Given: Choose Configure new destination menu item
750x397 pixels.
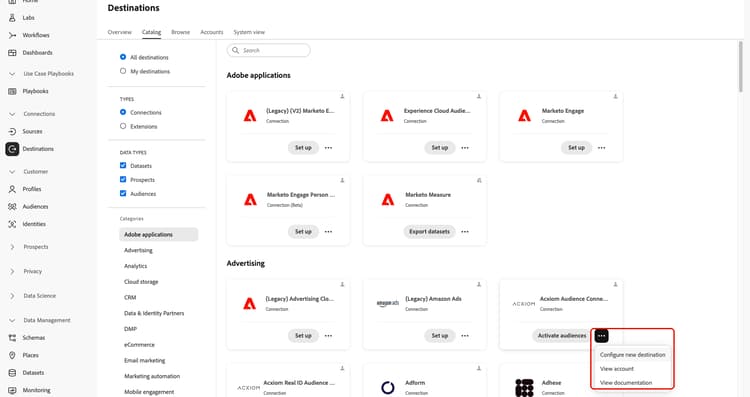Looking at the screenshot, I should coord(632,355).
